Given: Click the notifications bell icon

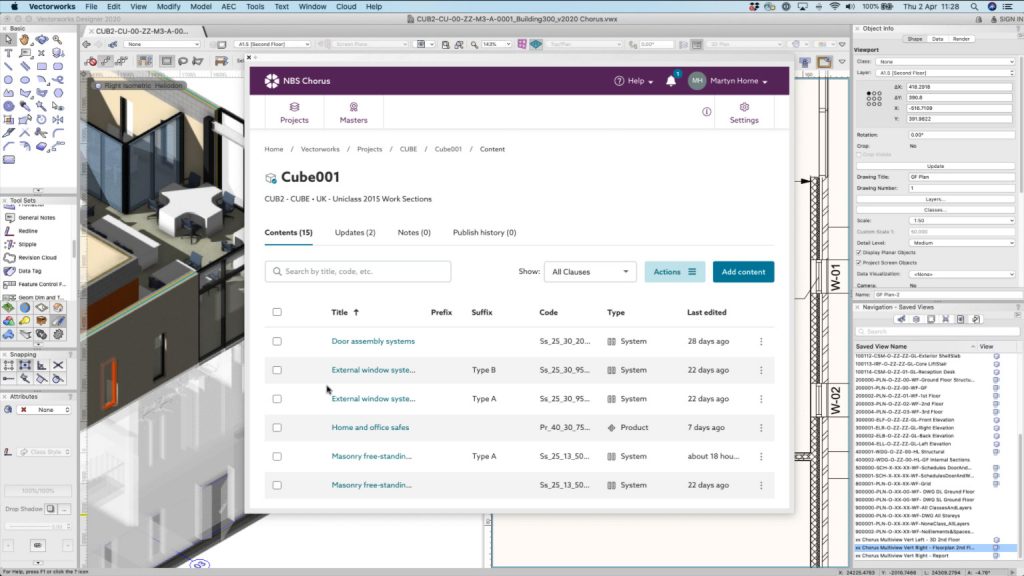Looking at the screenshot, I should (x=671, y=81).
